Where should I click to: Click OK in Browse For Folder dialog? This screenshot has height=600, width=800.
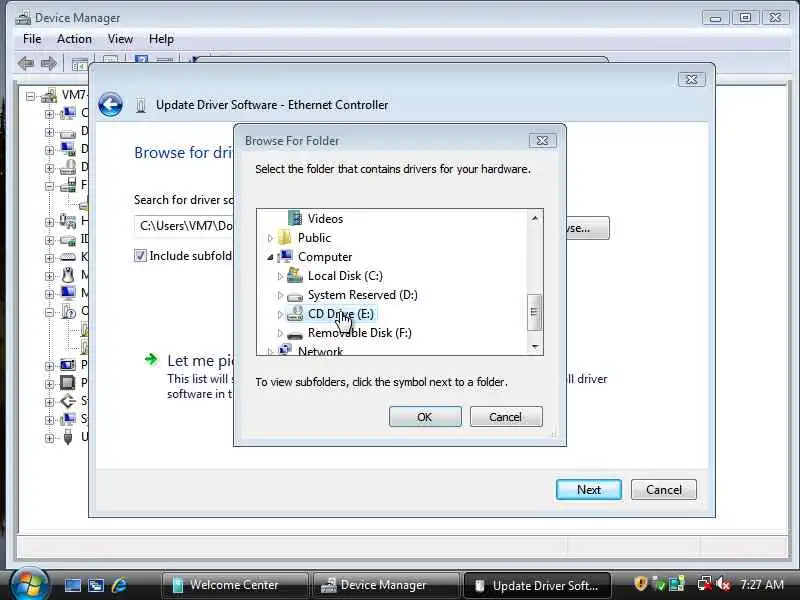click(x=425, y=417)
